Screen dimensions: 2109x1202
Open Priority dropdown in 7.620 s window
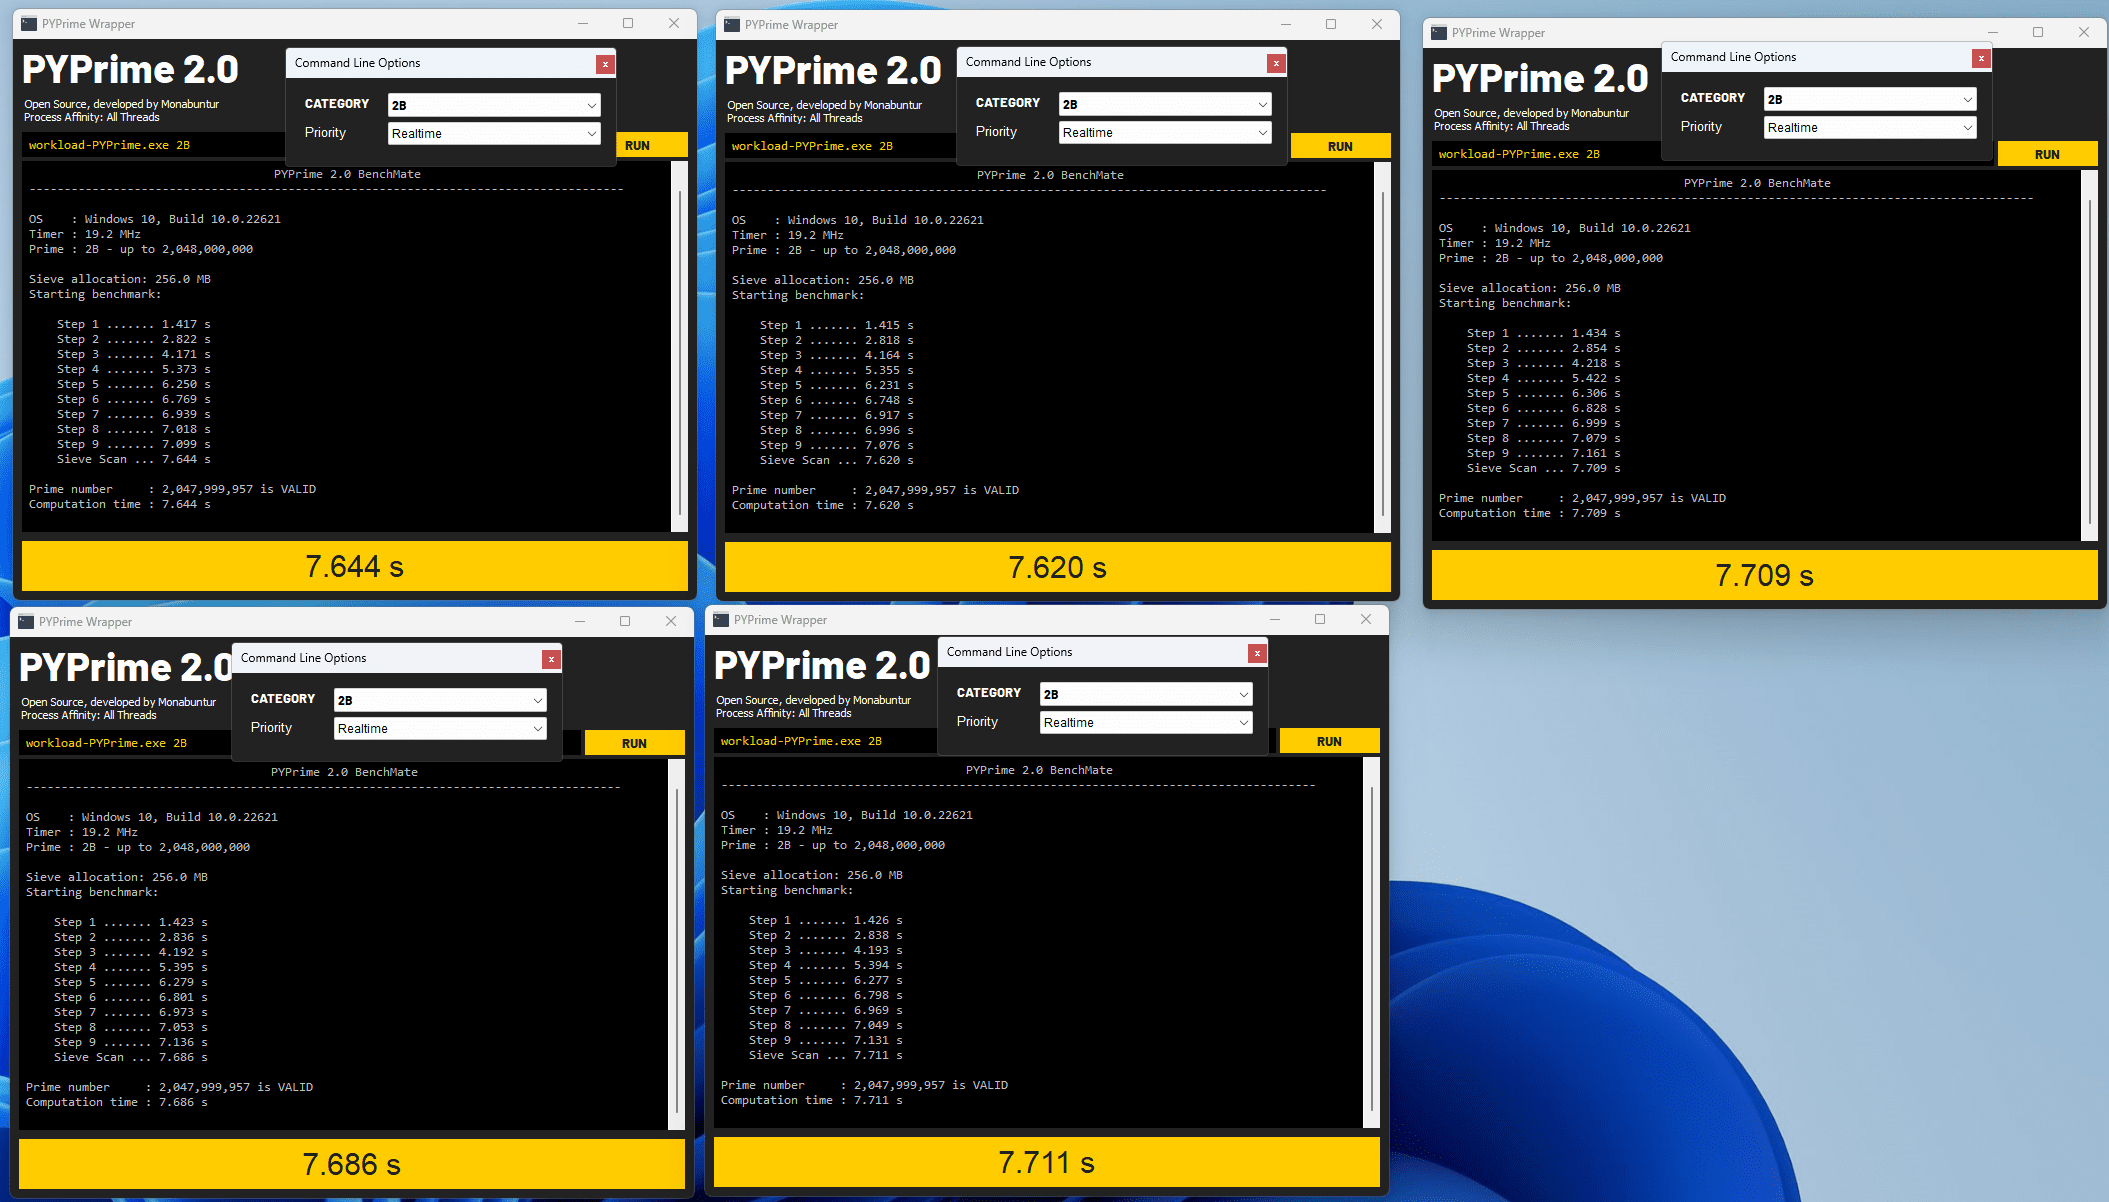(1165, 132)
